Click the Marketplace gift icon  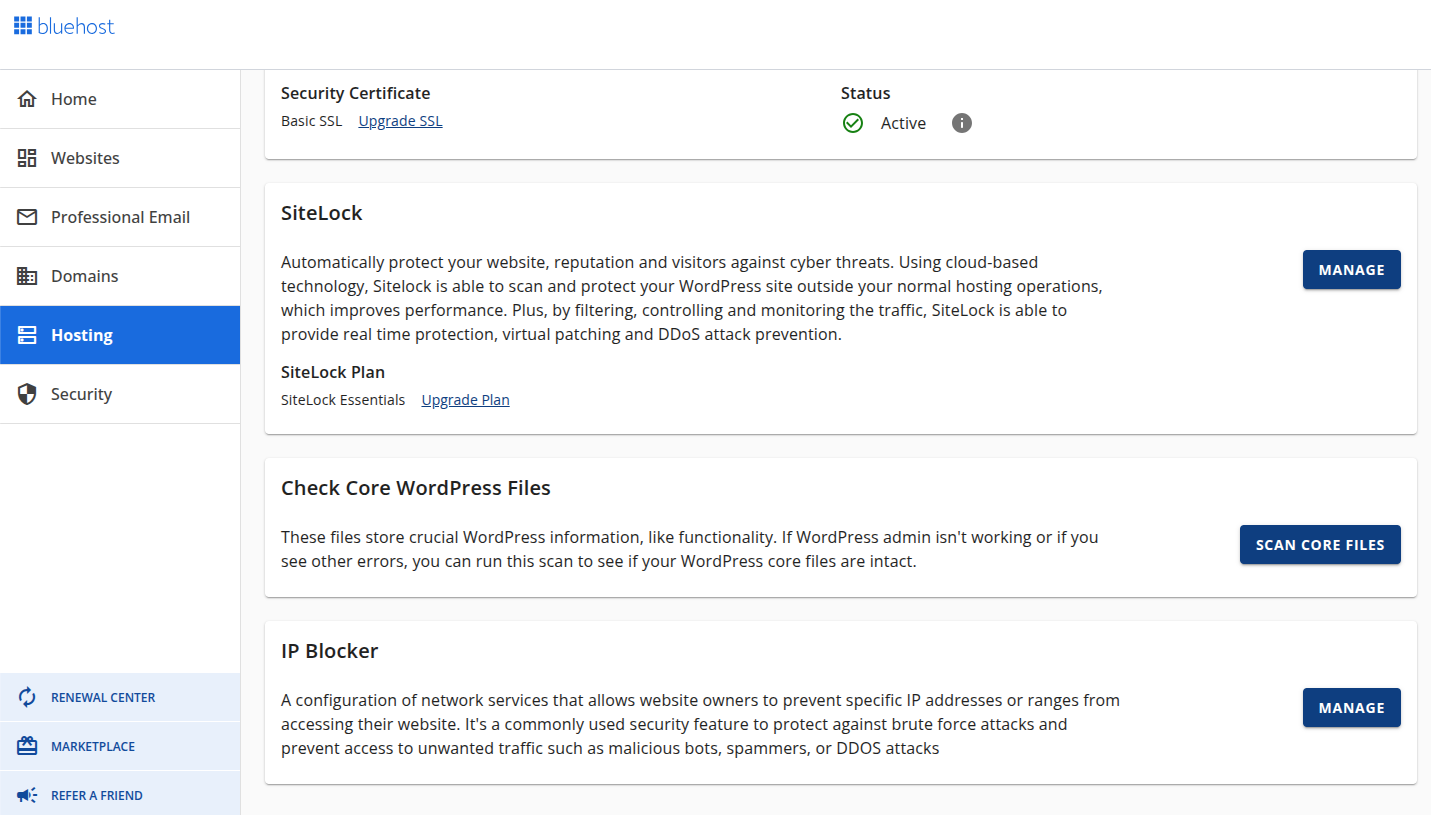pyautogui.click(x=27, y=746)
